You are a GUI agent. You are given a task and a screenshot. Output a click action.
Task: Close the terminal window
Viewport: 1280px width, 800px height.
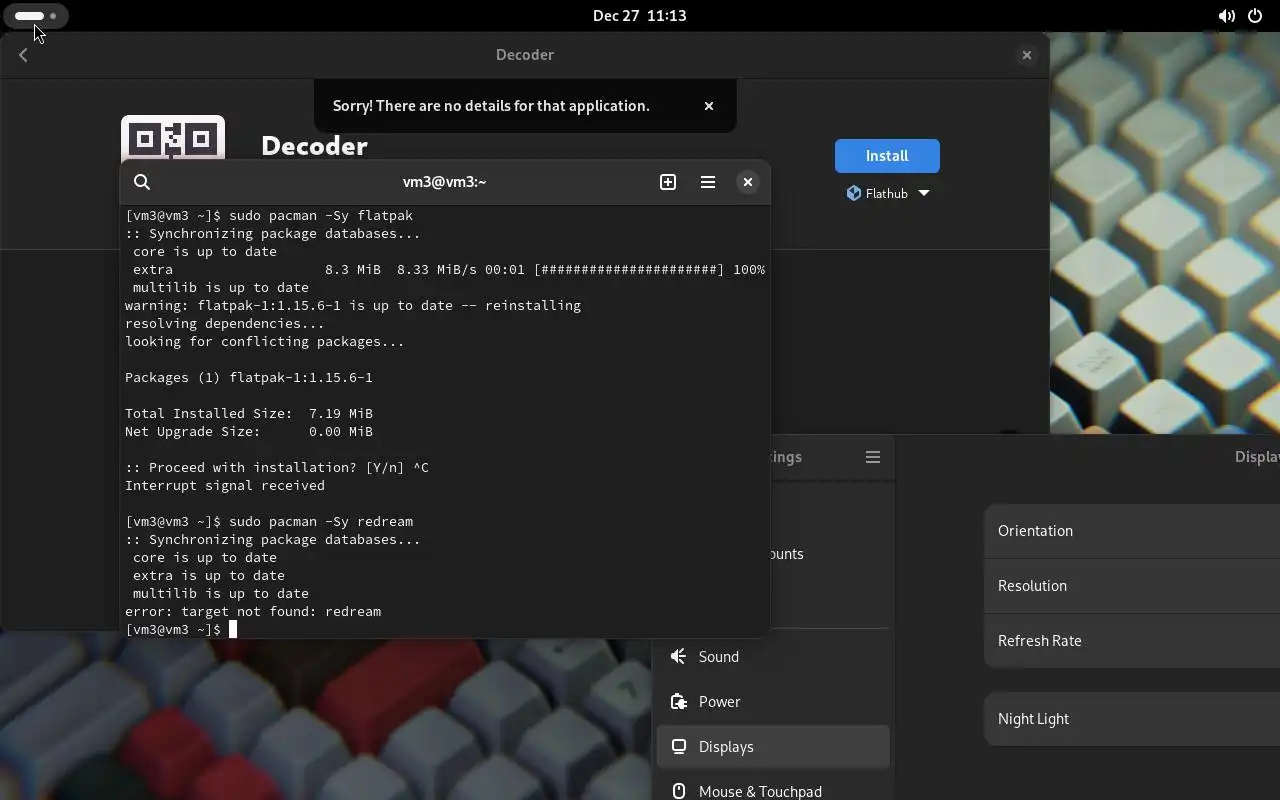747,182
